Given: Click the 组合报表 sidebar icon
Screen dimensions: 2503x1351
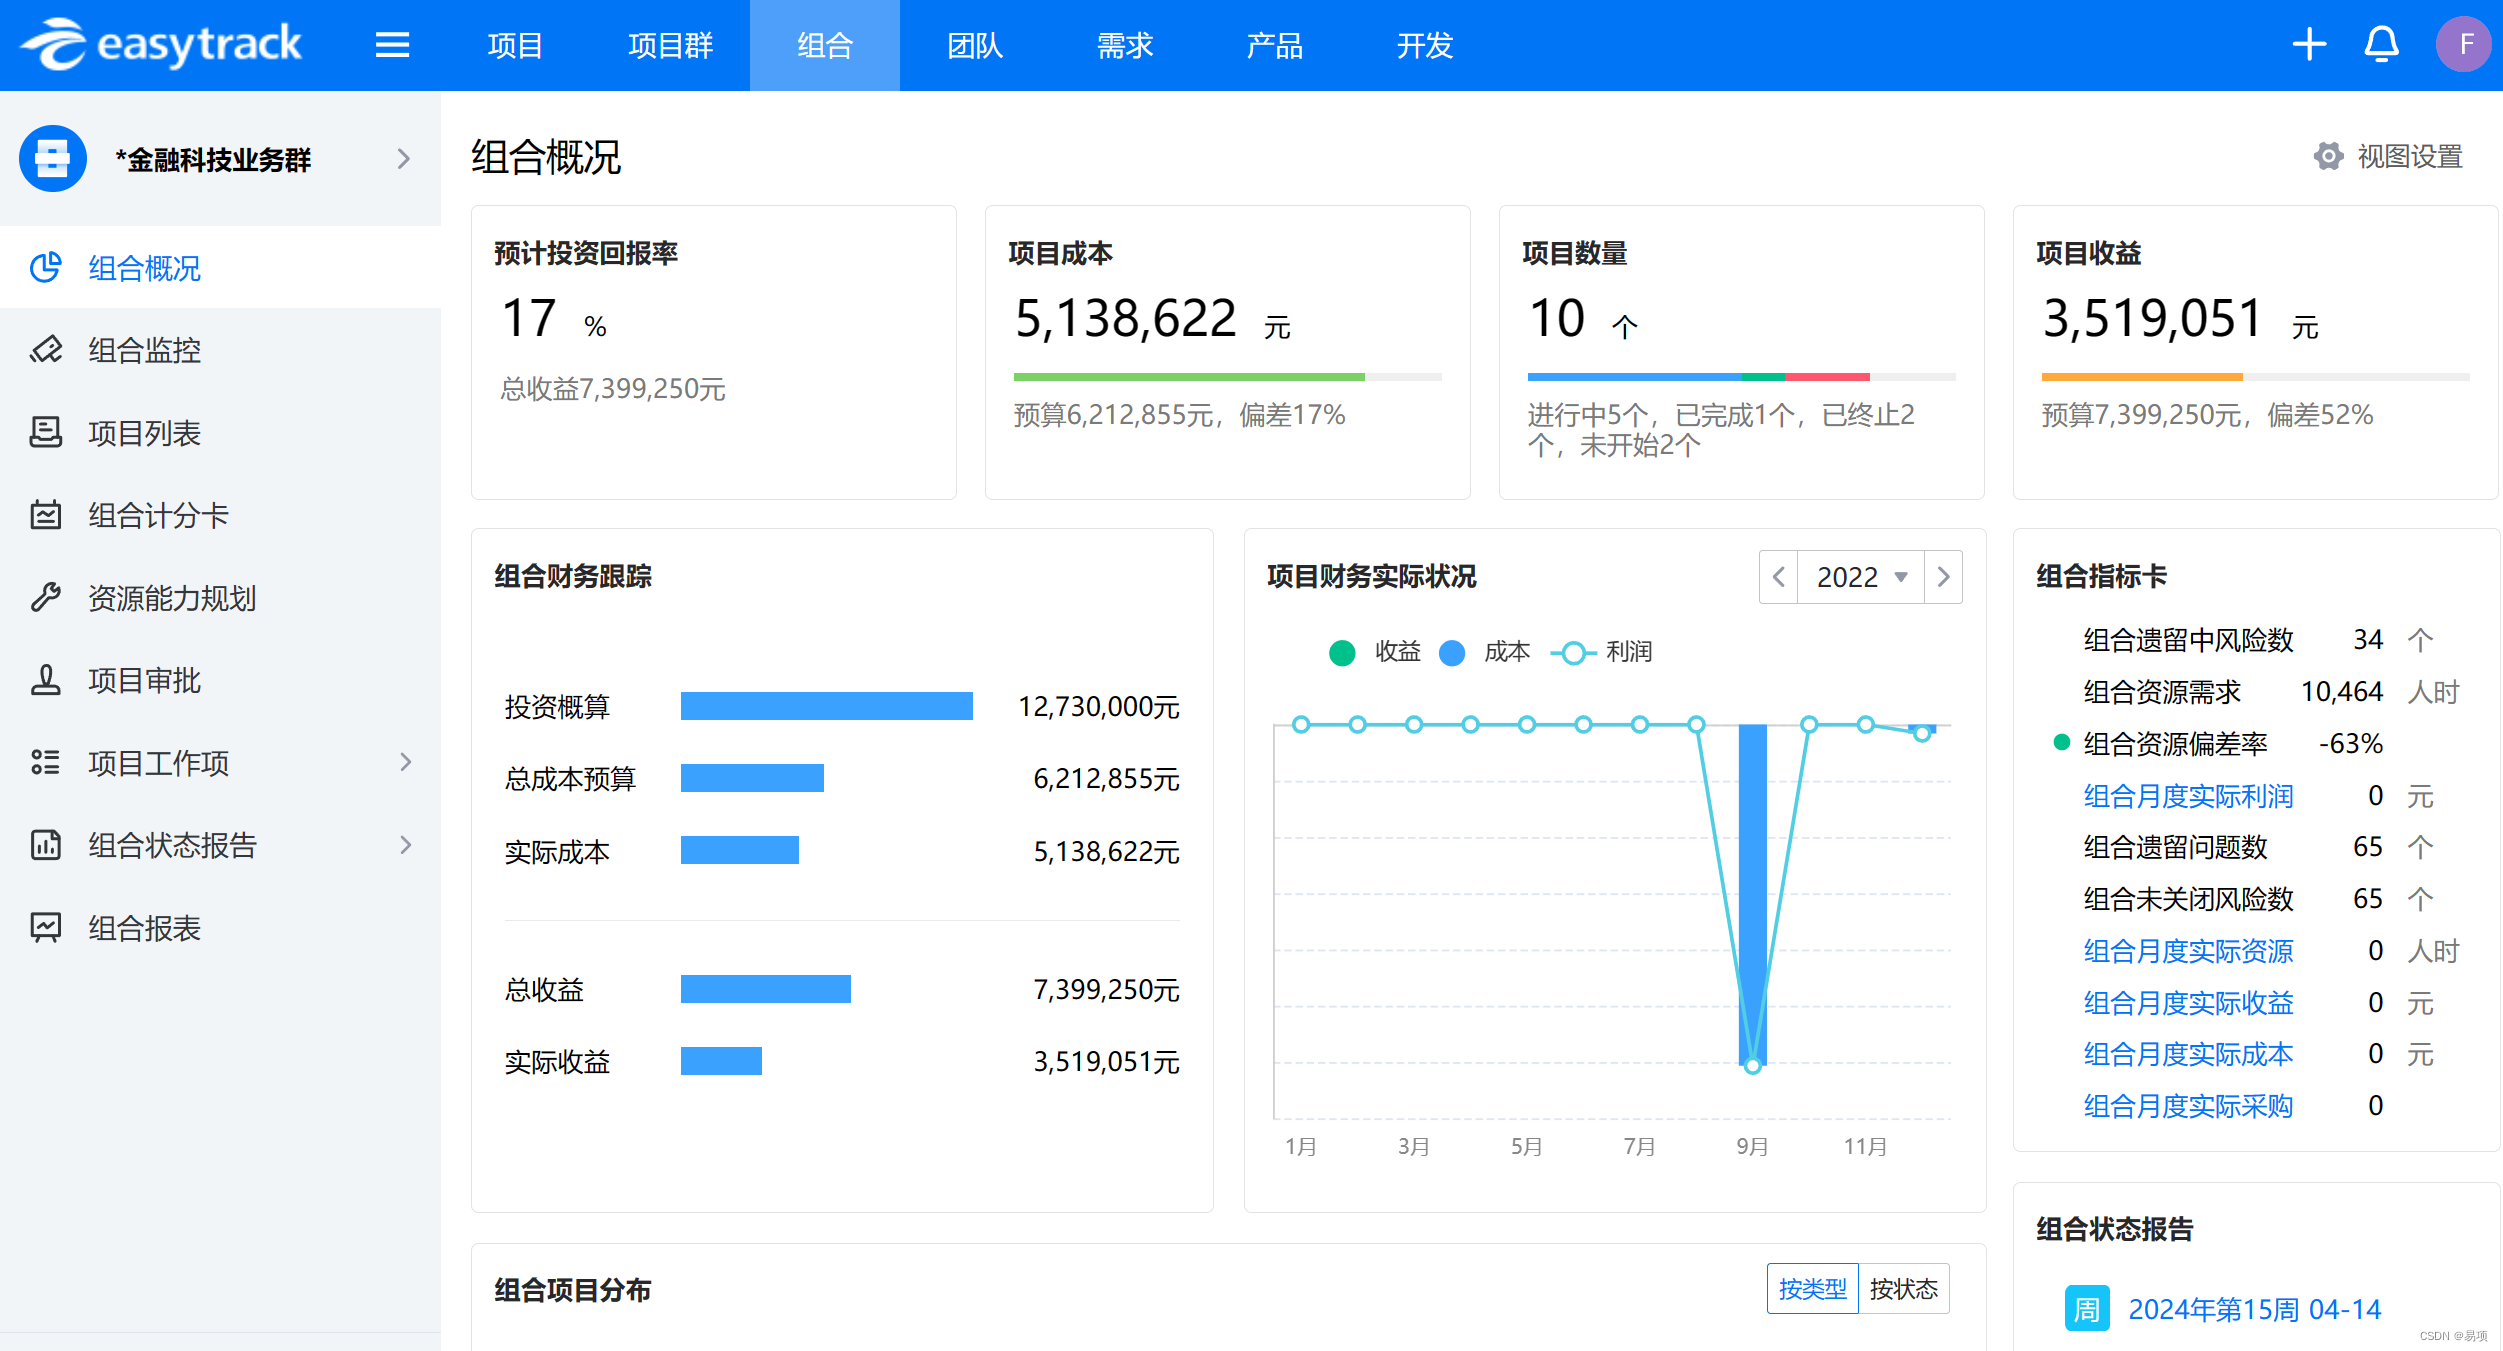Looking at the screenshot, I should [46, 927].
